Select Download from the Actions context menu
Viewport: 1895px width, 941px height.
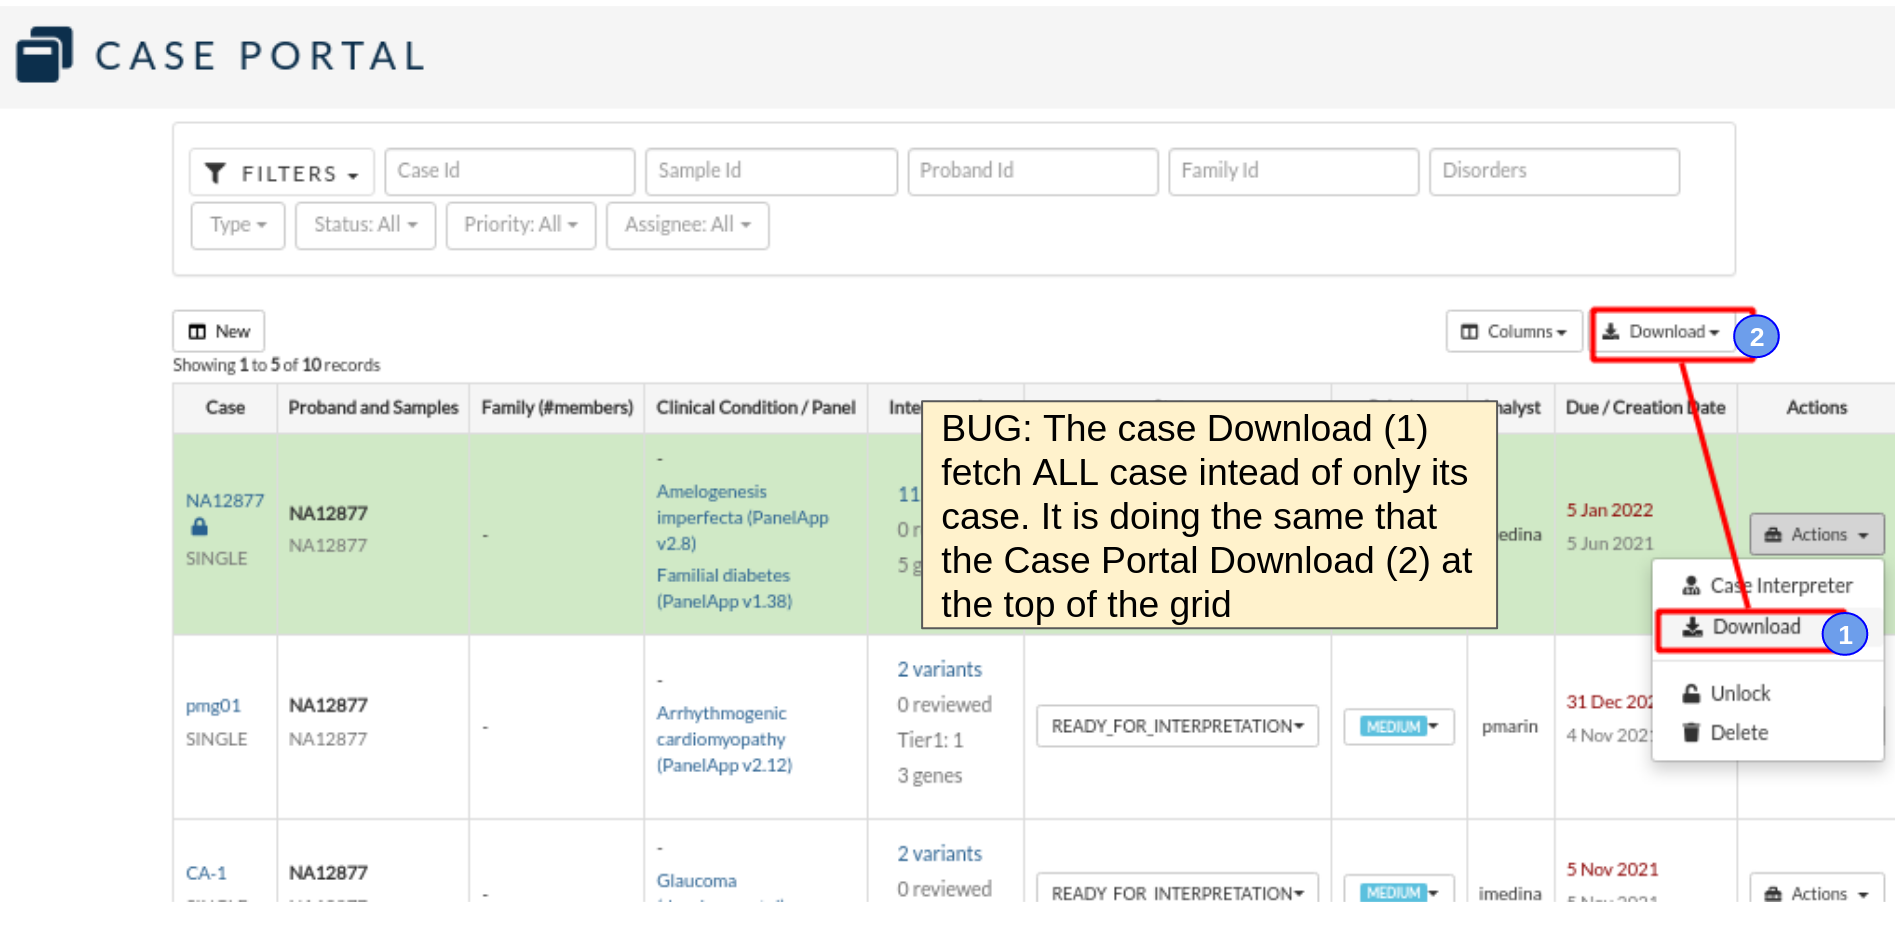click(x=1756, y=627)
